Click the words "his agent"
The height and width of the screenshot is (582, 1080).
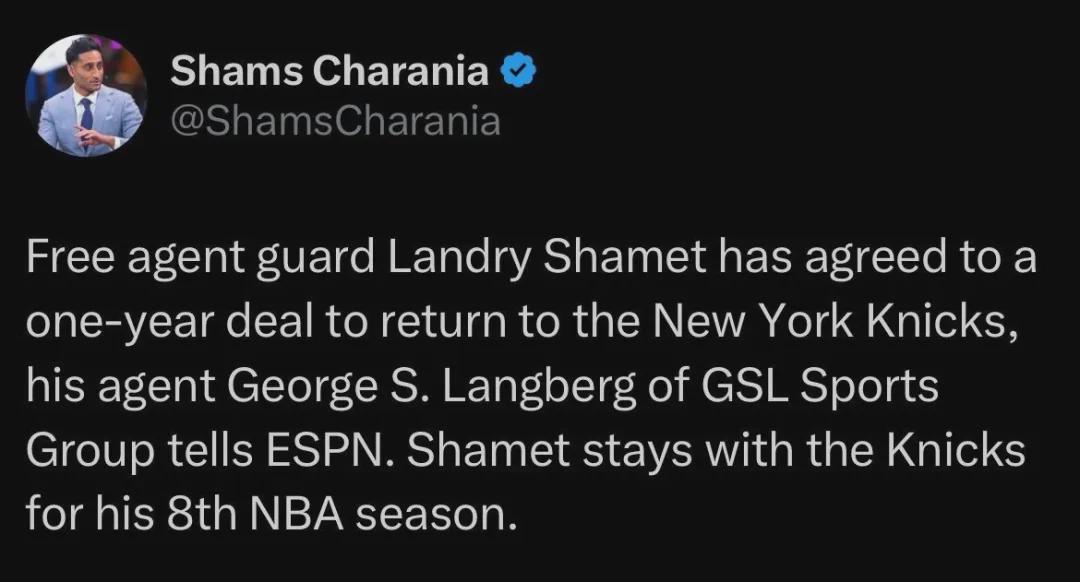[120, 387]
